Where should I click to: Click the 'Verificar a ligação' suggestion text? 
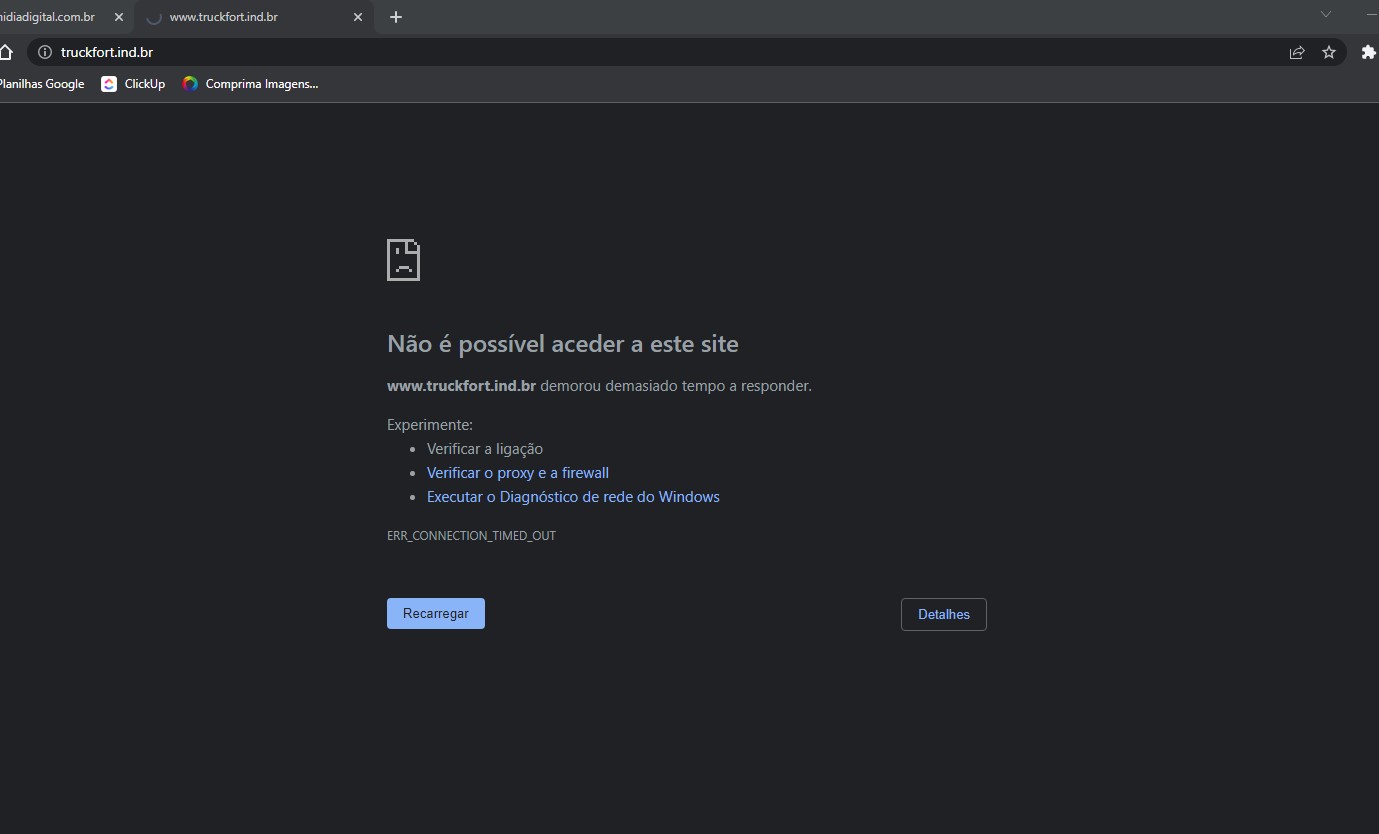tap(485, 449)
